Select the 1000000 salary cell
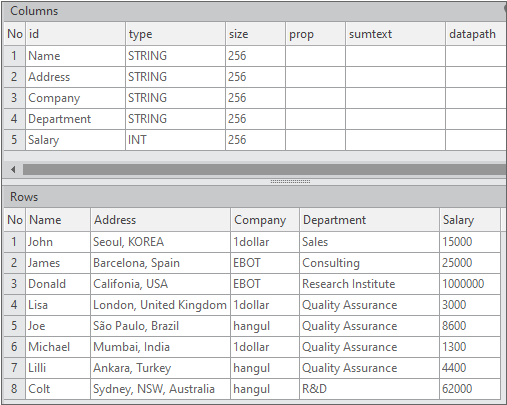507x405 pixels. coord(470,284)
